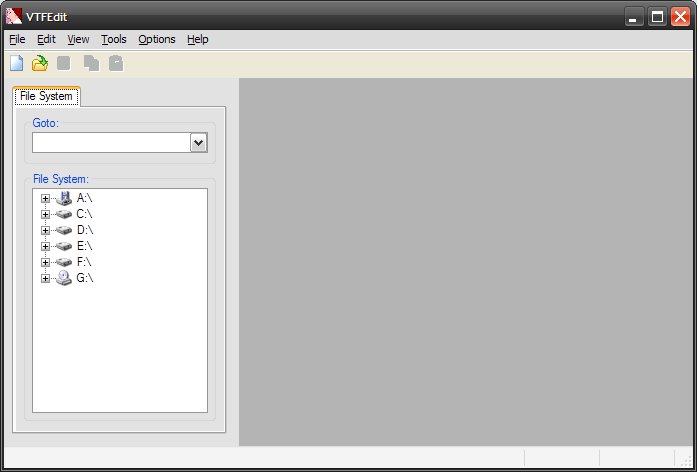The image size is (697, 472).
Task: Expand the F:\ drive in file tree
Action: (x=45, y=262)
